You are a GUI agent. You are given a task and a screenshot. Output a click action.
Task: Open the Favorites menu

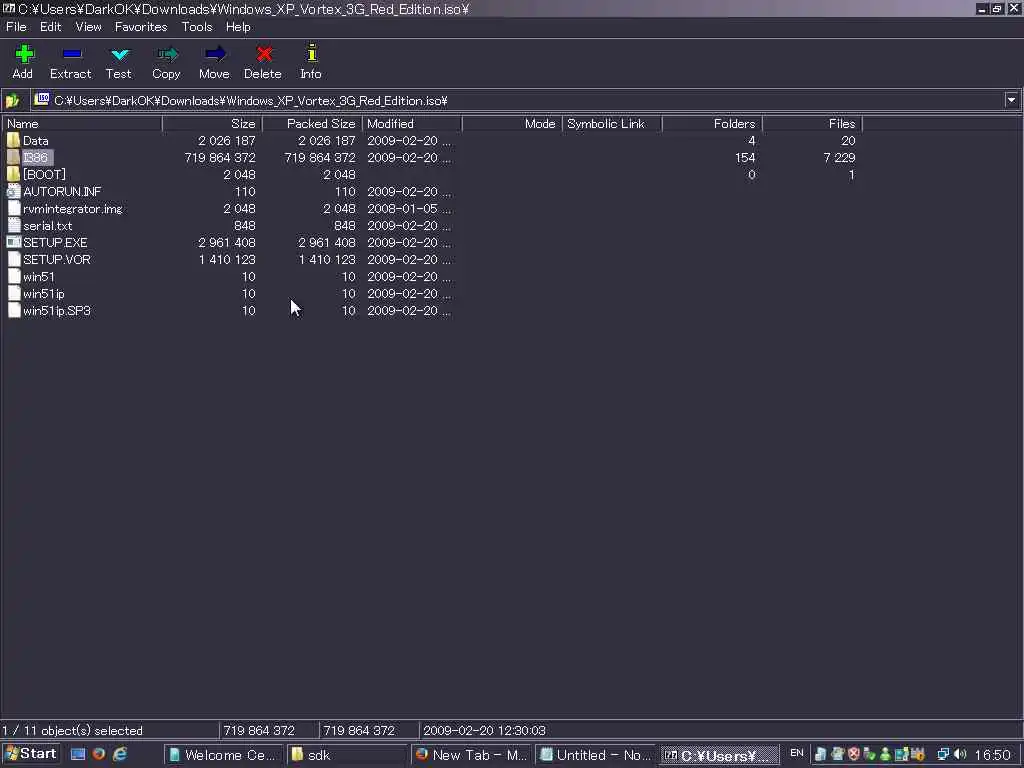(x=141, y=27)
